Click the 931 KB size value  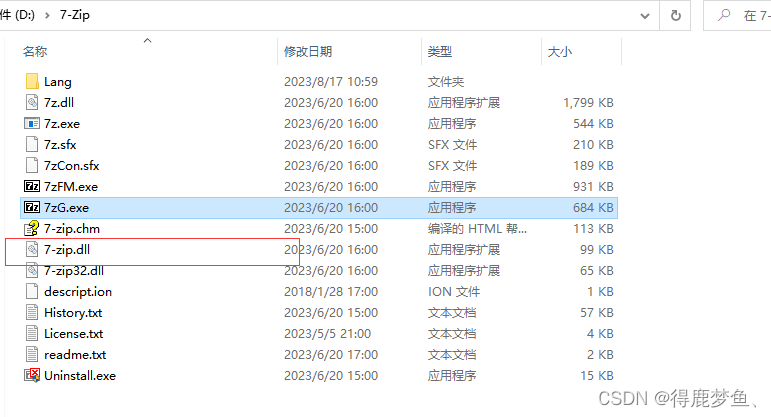(x=593, y=186)
